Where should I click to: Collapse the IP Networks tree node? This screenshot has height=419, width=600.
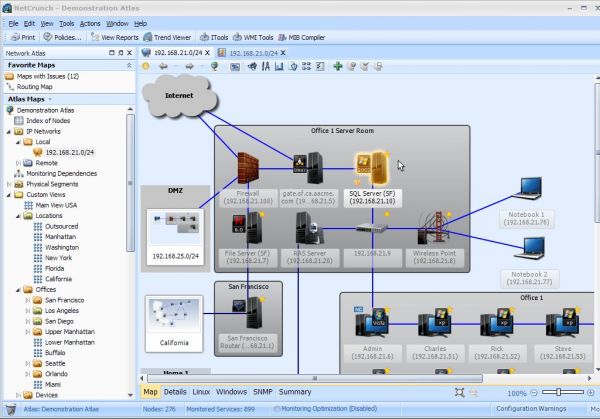[x=8, y=132]
